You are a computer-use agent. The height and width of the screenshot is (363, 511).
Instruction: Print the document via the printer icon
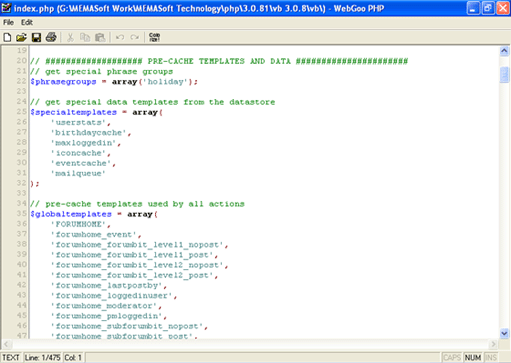(51, 37)
